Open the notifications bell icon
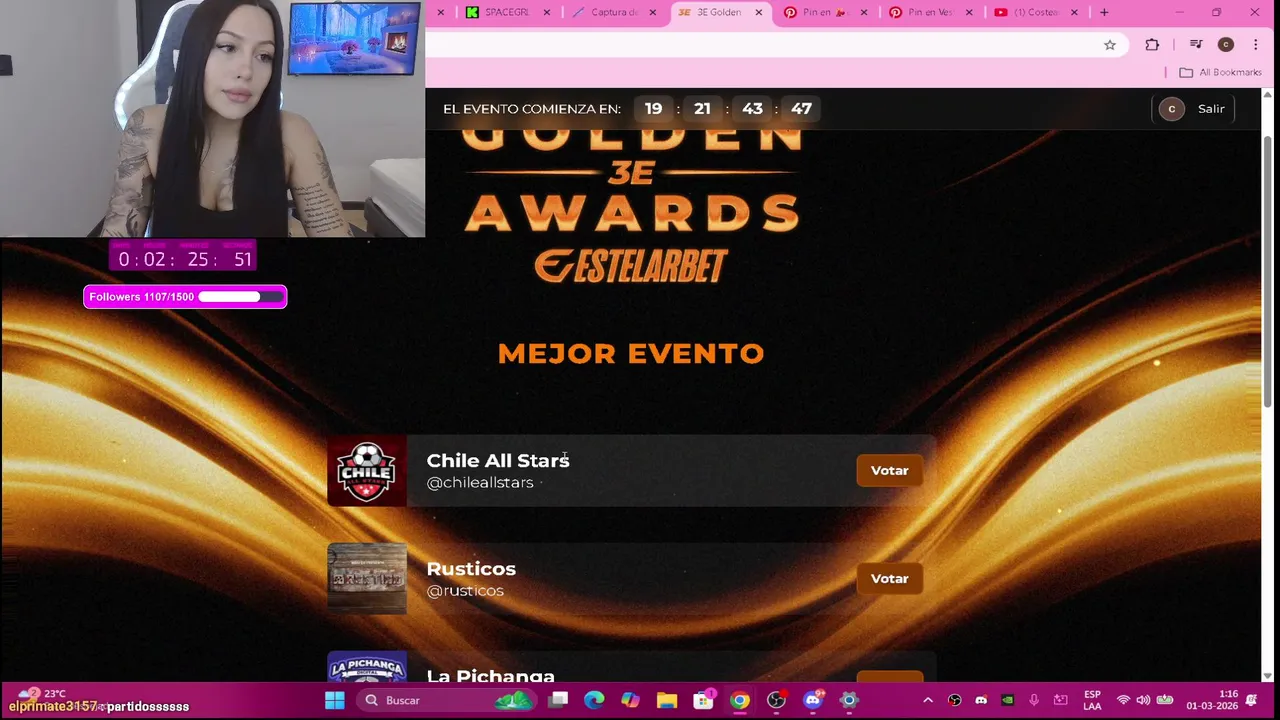This screenshot has width=1280, height=720. 1252,700
